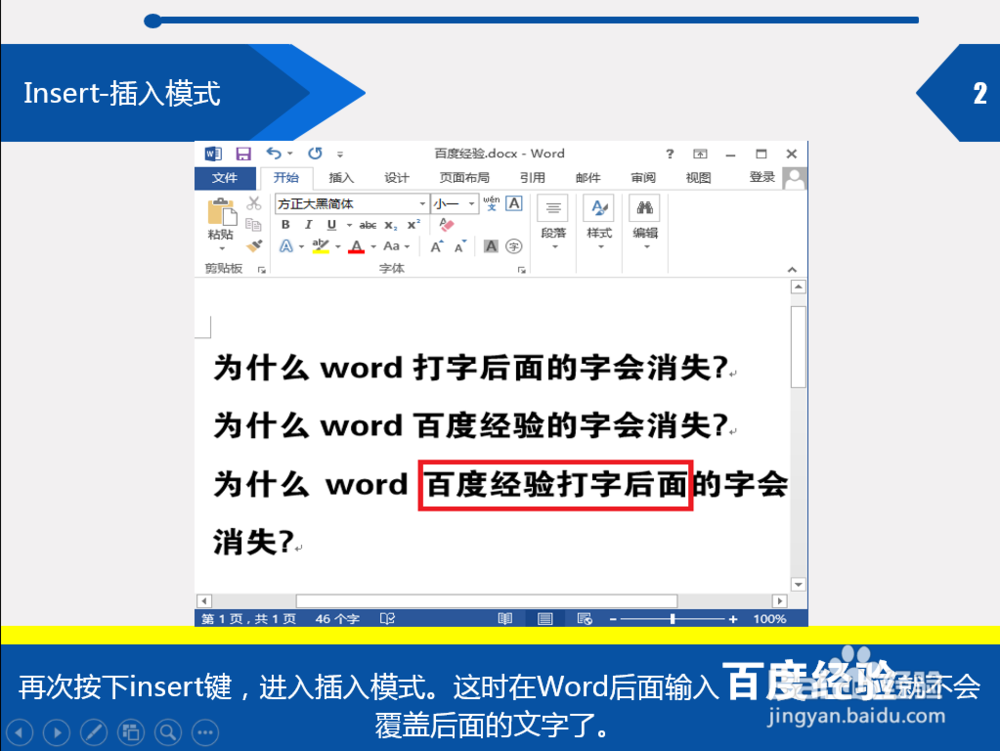Insert enclosed character (字) icon
The image size is (1000, 751).
tap(514, 246)
